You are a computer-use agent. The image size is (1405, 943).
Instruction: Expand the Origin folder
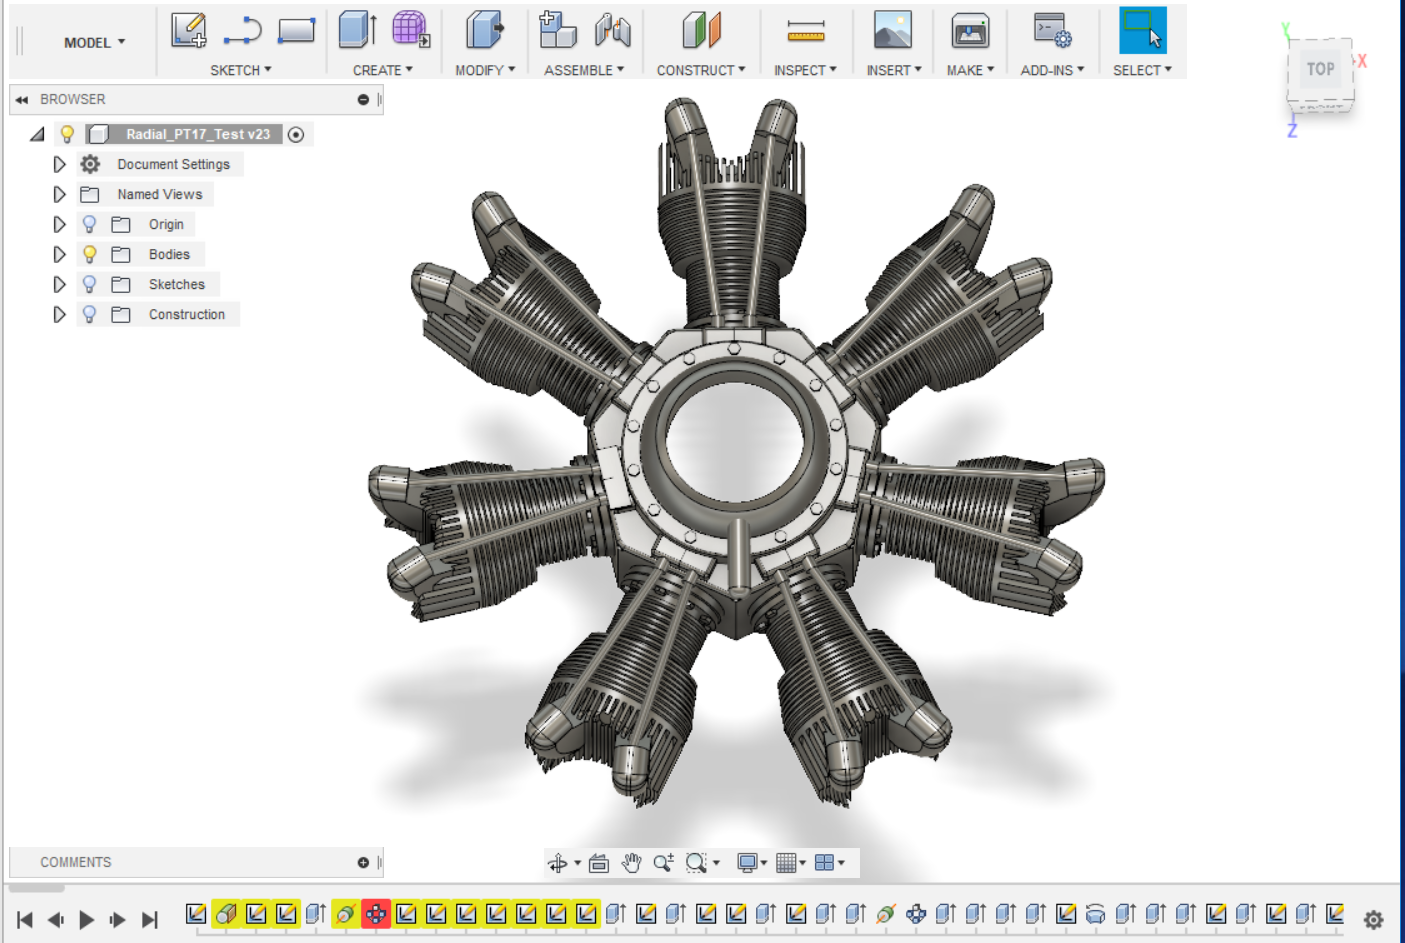point(59,224)
